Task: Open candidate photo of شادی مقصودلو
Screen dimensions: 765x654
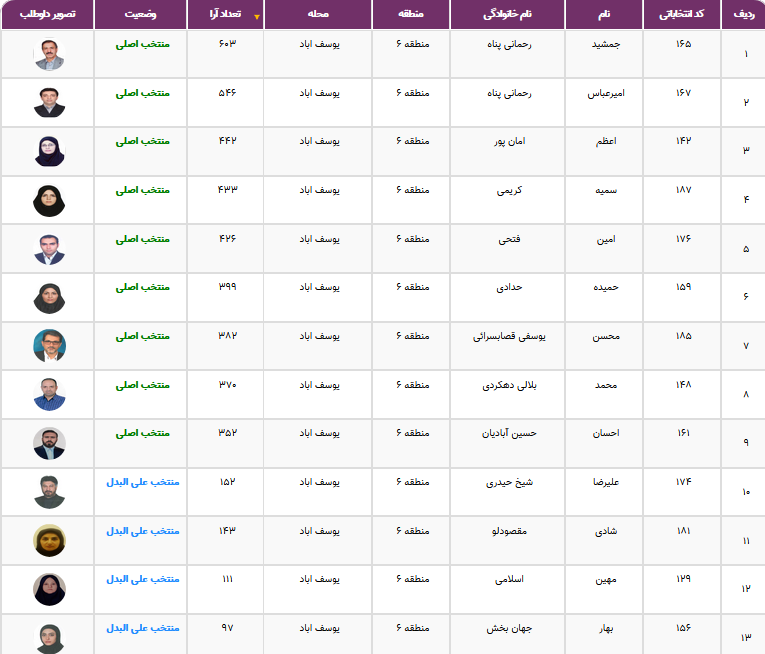Action: pos(49,541)
